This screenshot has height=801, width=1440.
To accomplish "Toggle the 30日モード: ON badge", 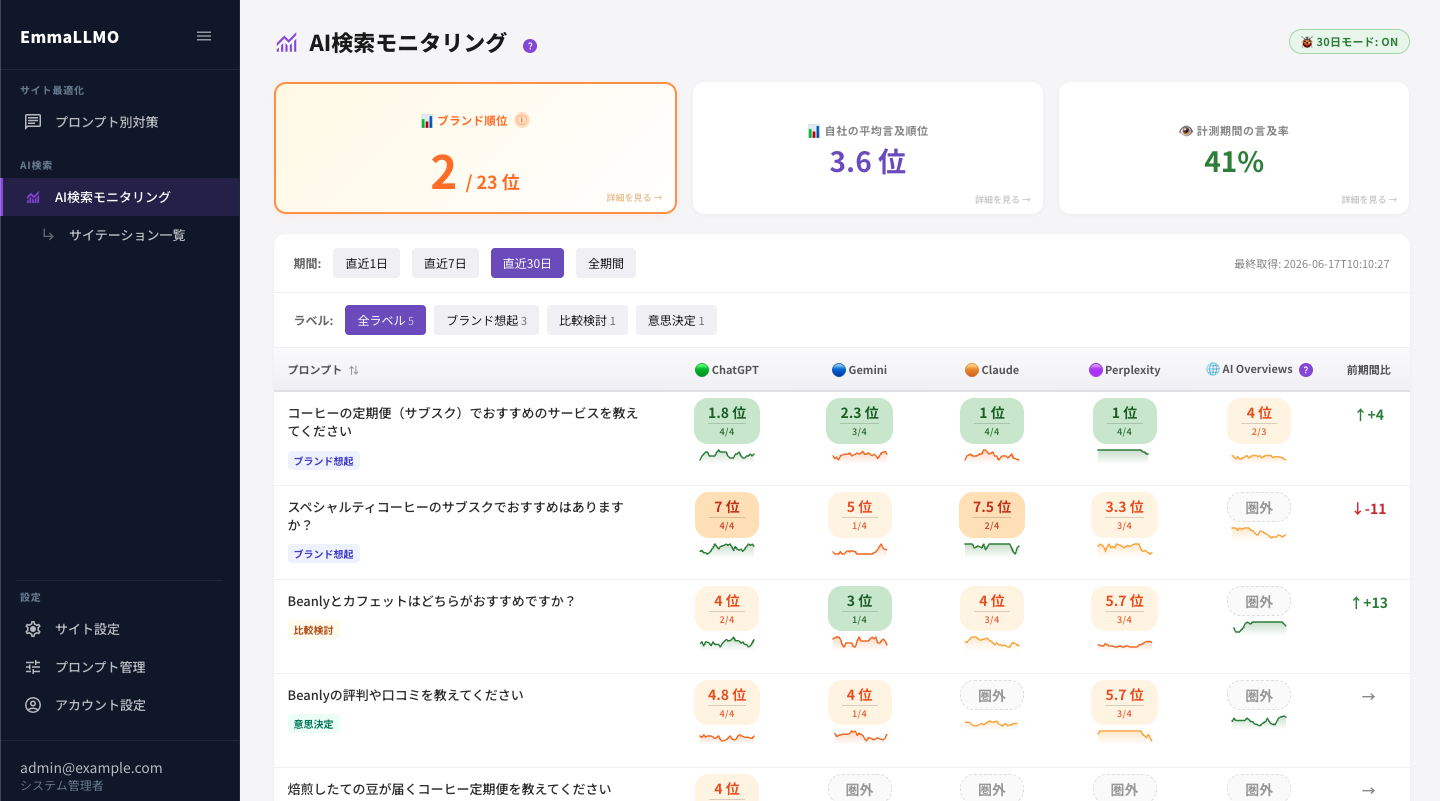I will (1349, 42).
